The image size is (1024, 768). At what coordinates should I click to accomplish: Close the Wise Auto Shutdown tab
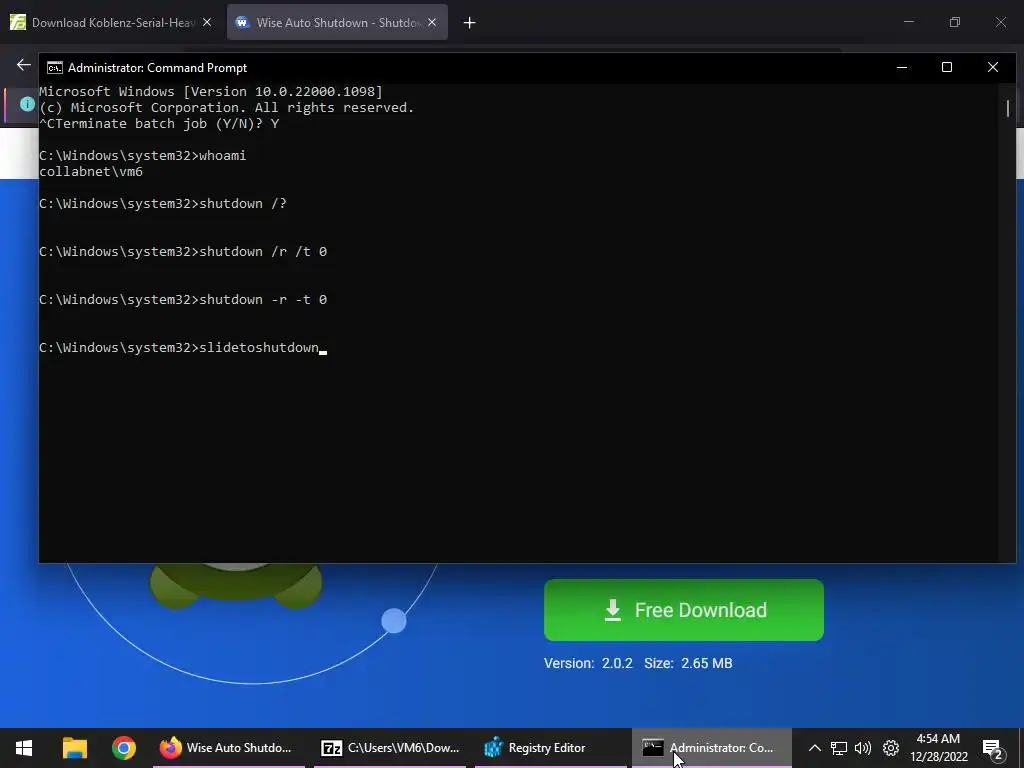[x=432, y=22]
